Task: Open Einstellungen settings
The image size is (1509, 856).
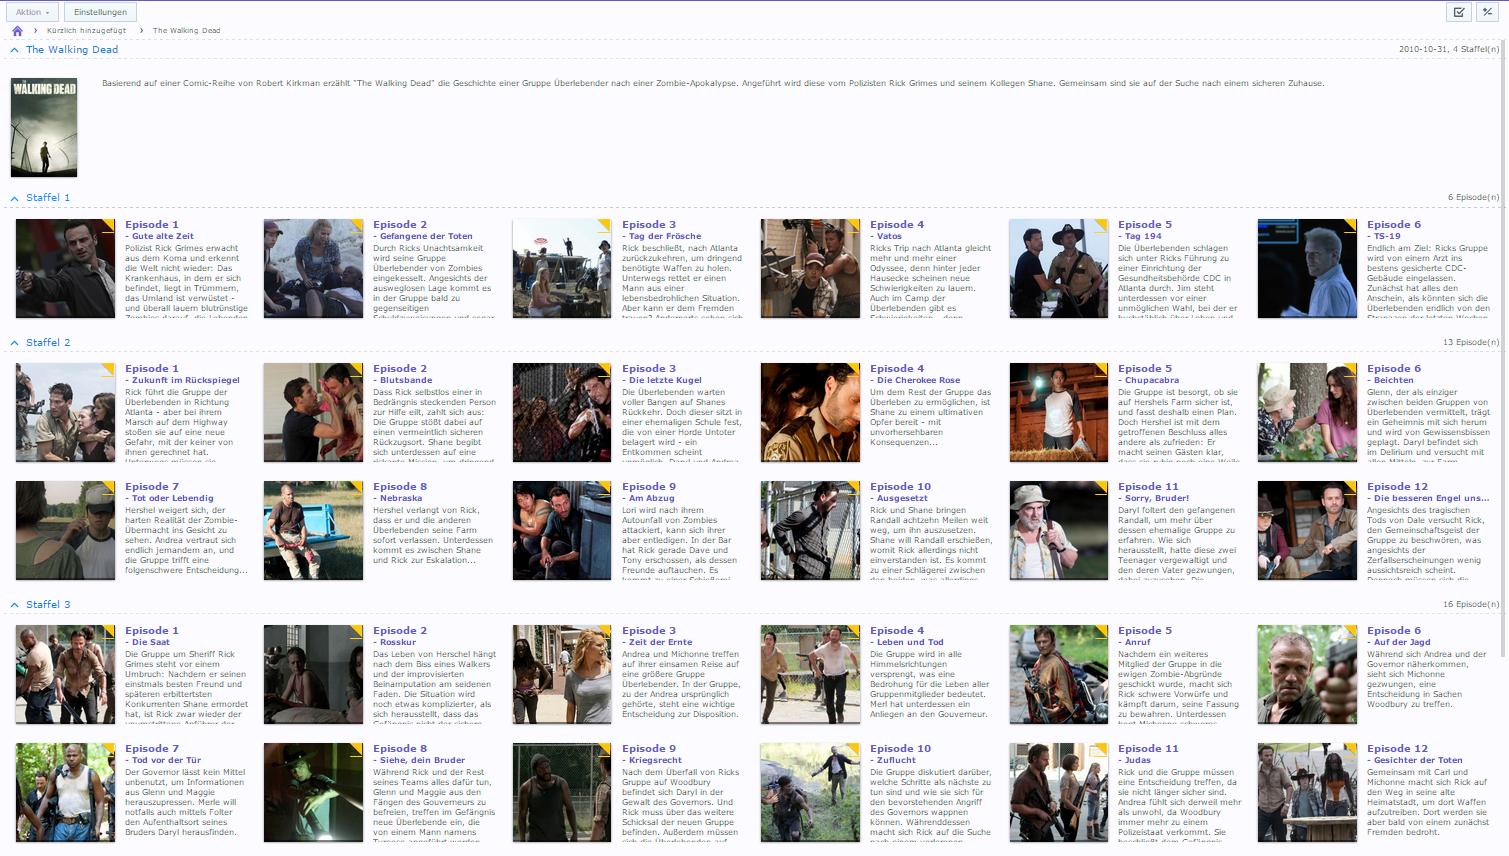Action: [100, 12]
